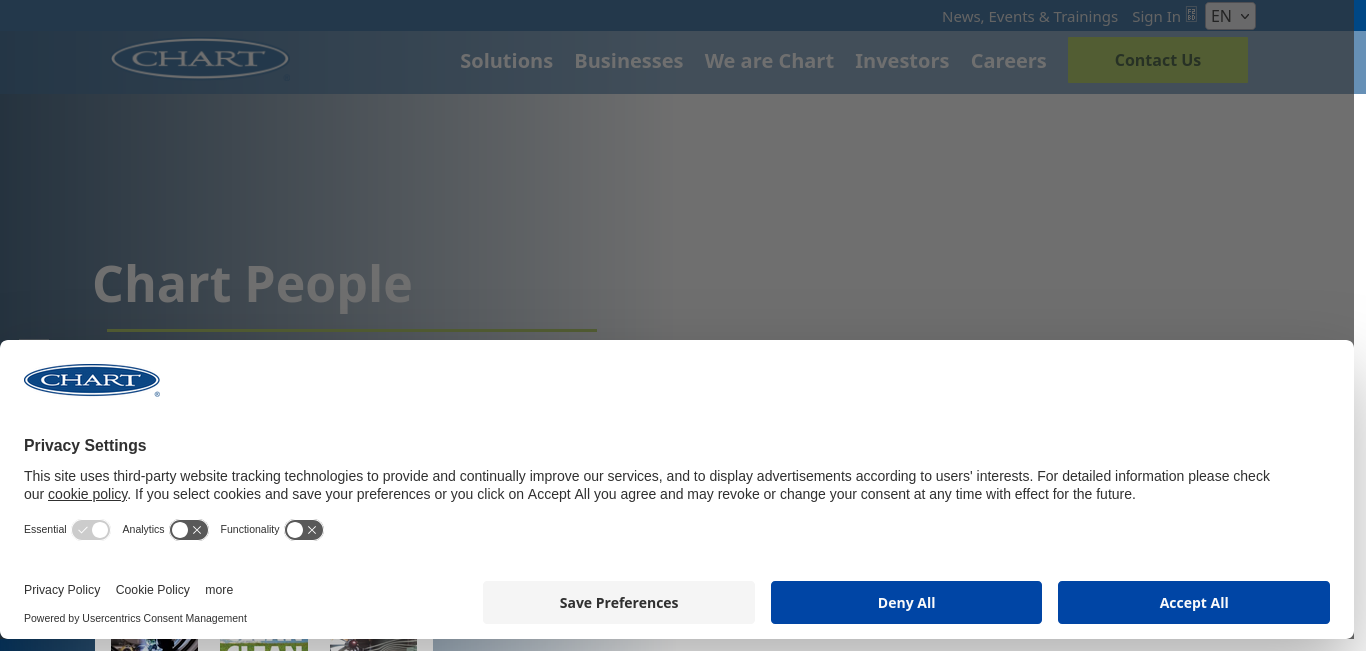Toggle the Essential cookie switch
The image size is (1366, 651).
91,530
